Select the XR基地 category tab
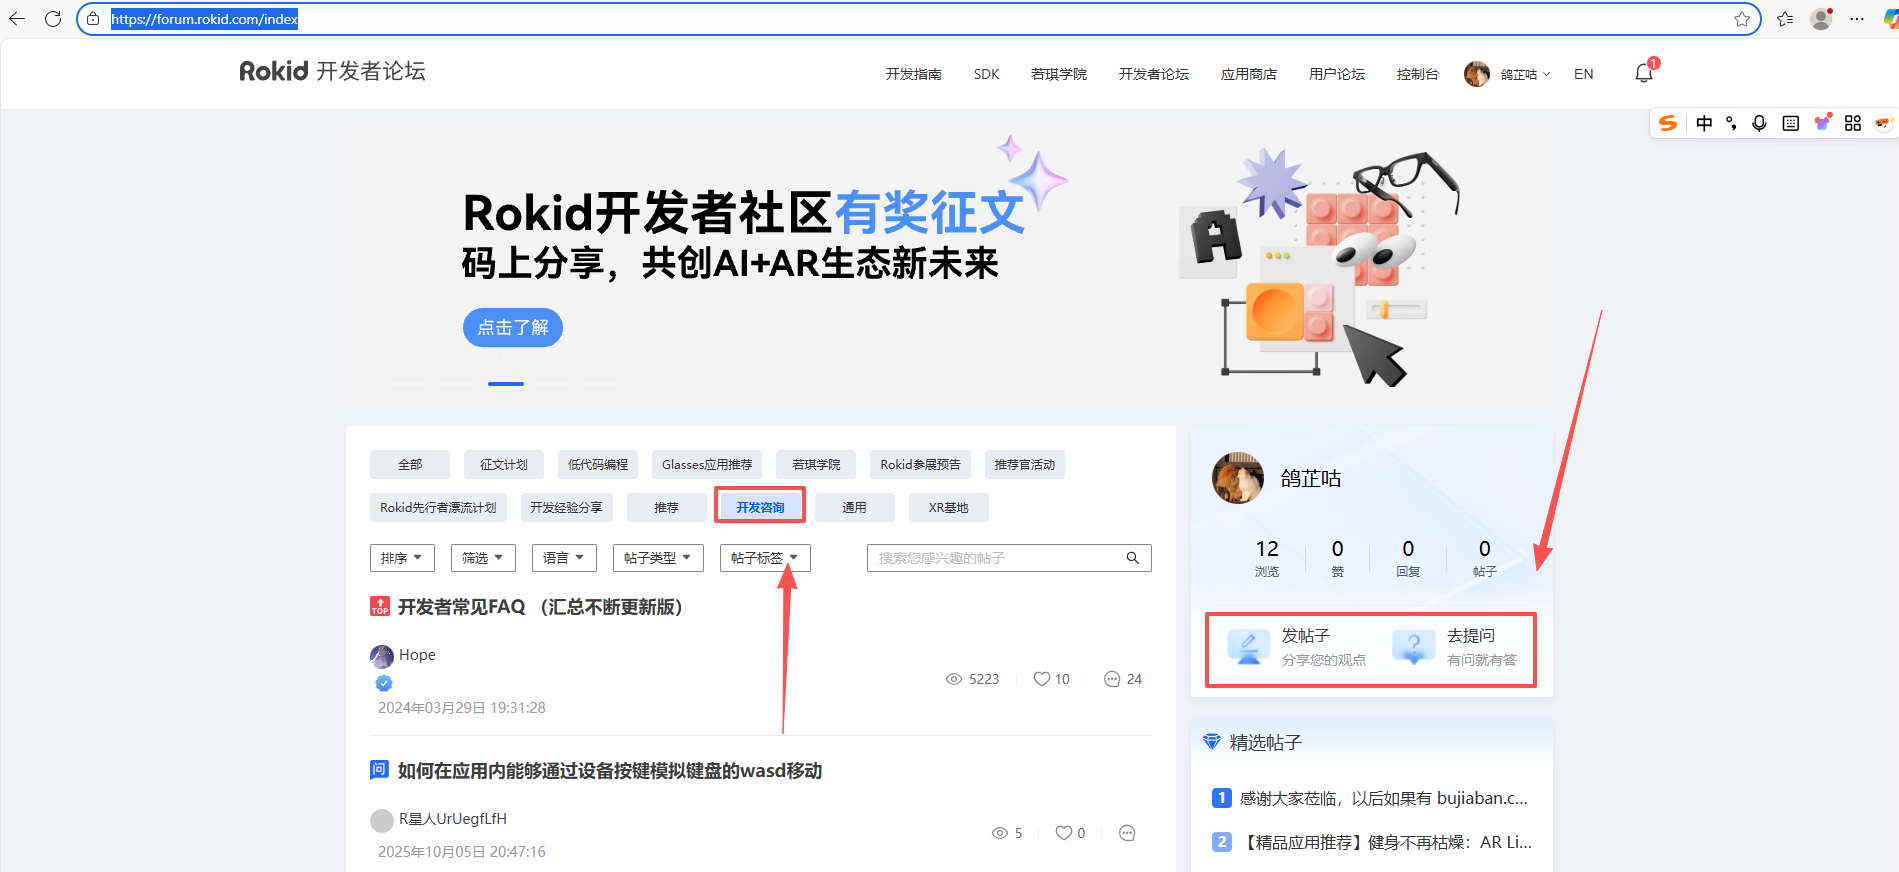 point(949,507)
